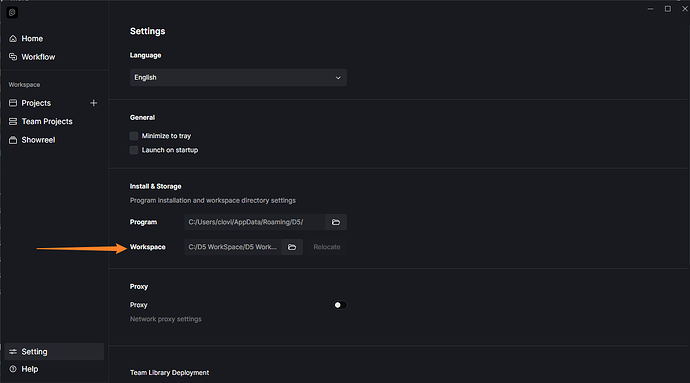Browse Program folder with folder icon

coord(336,222)
